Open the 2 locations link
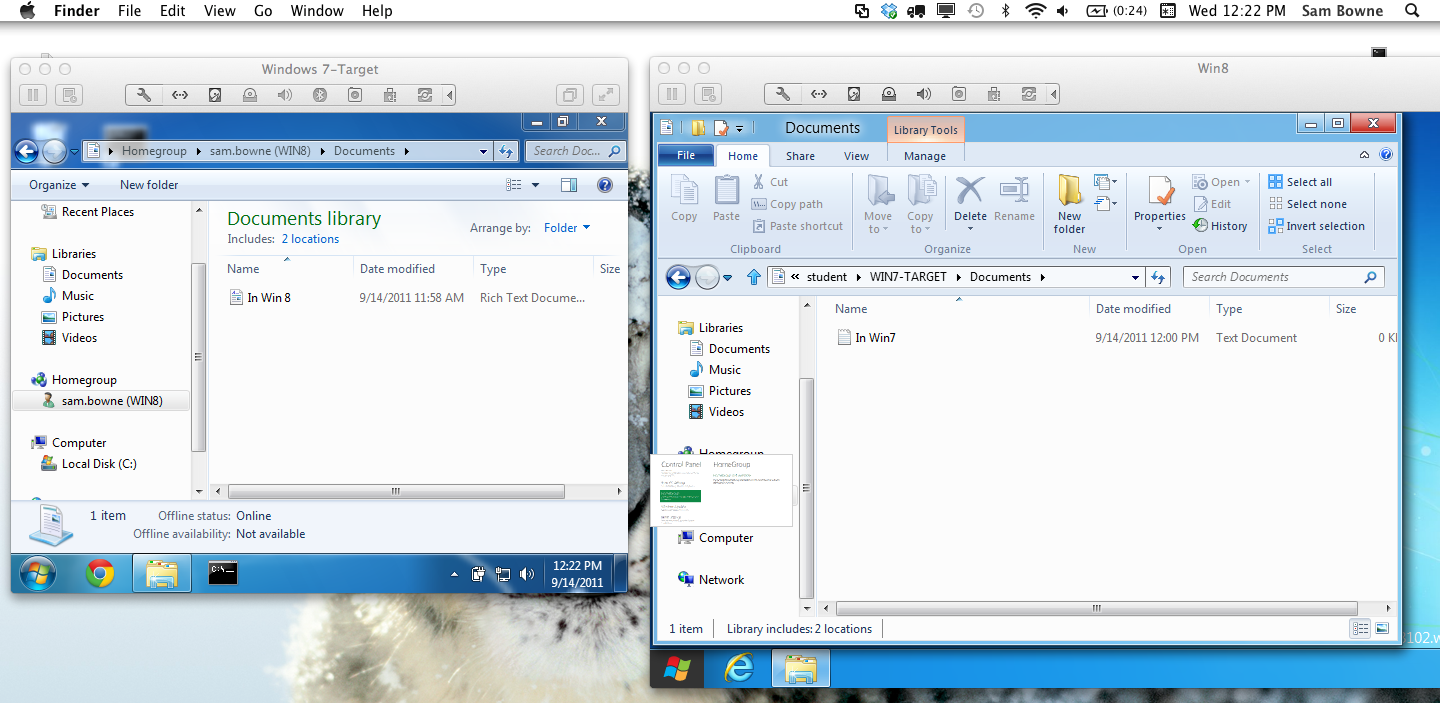Image resolution: width=1440 pixels, height=703 pixels. point(310,239)
